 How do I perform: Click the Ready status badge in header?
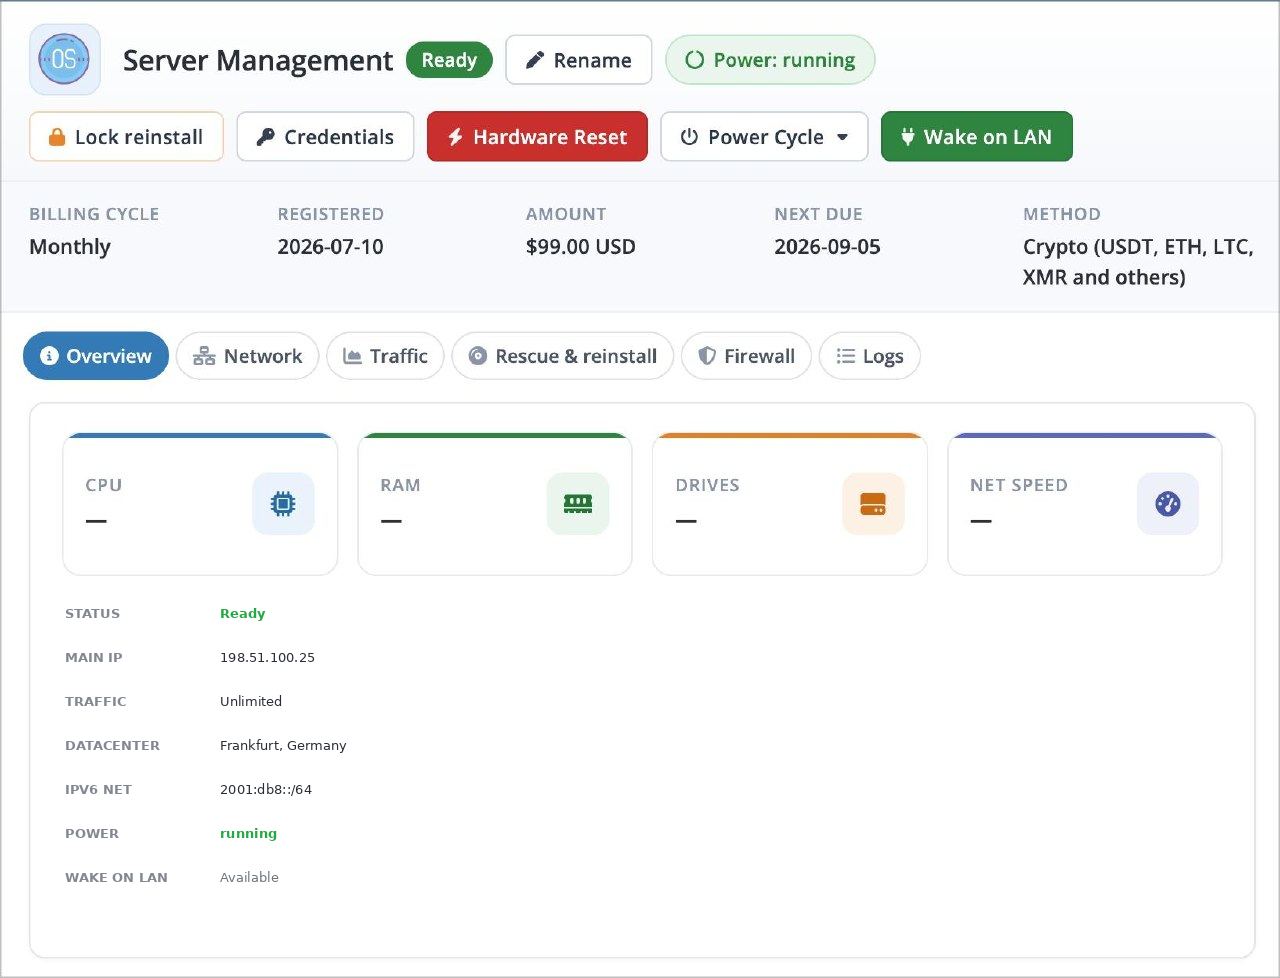449,60
